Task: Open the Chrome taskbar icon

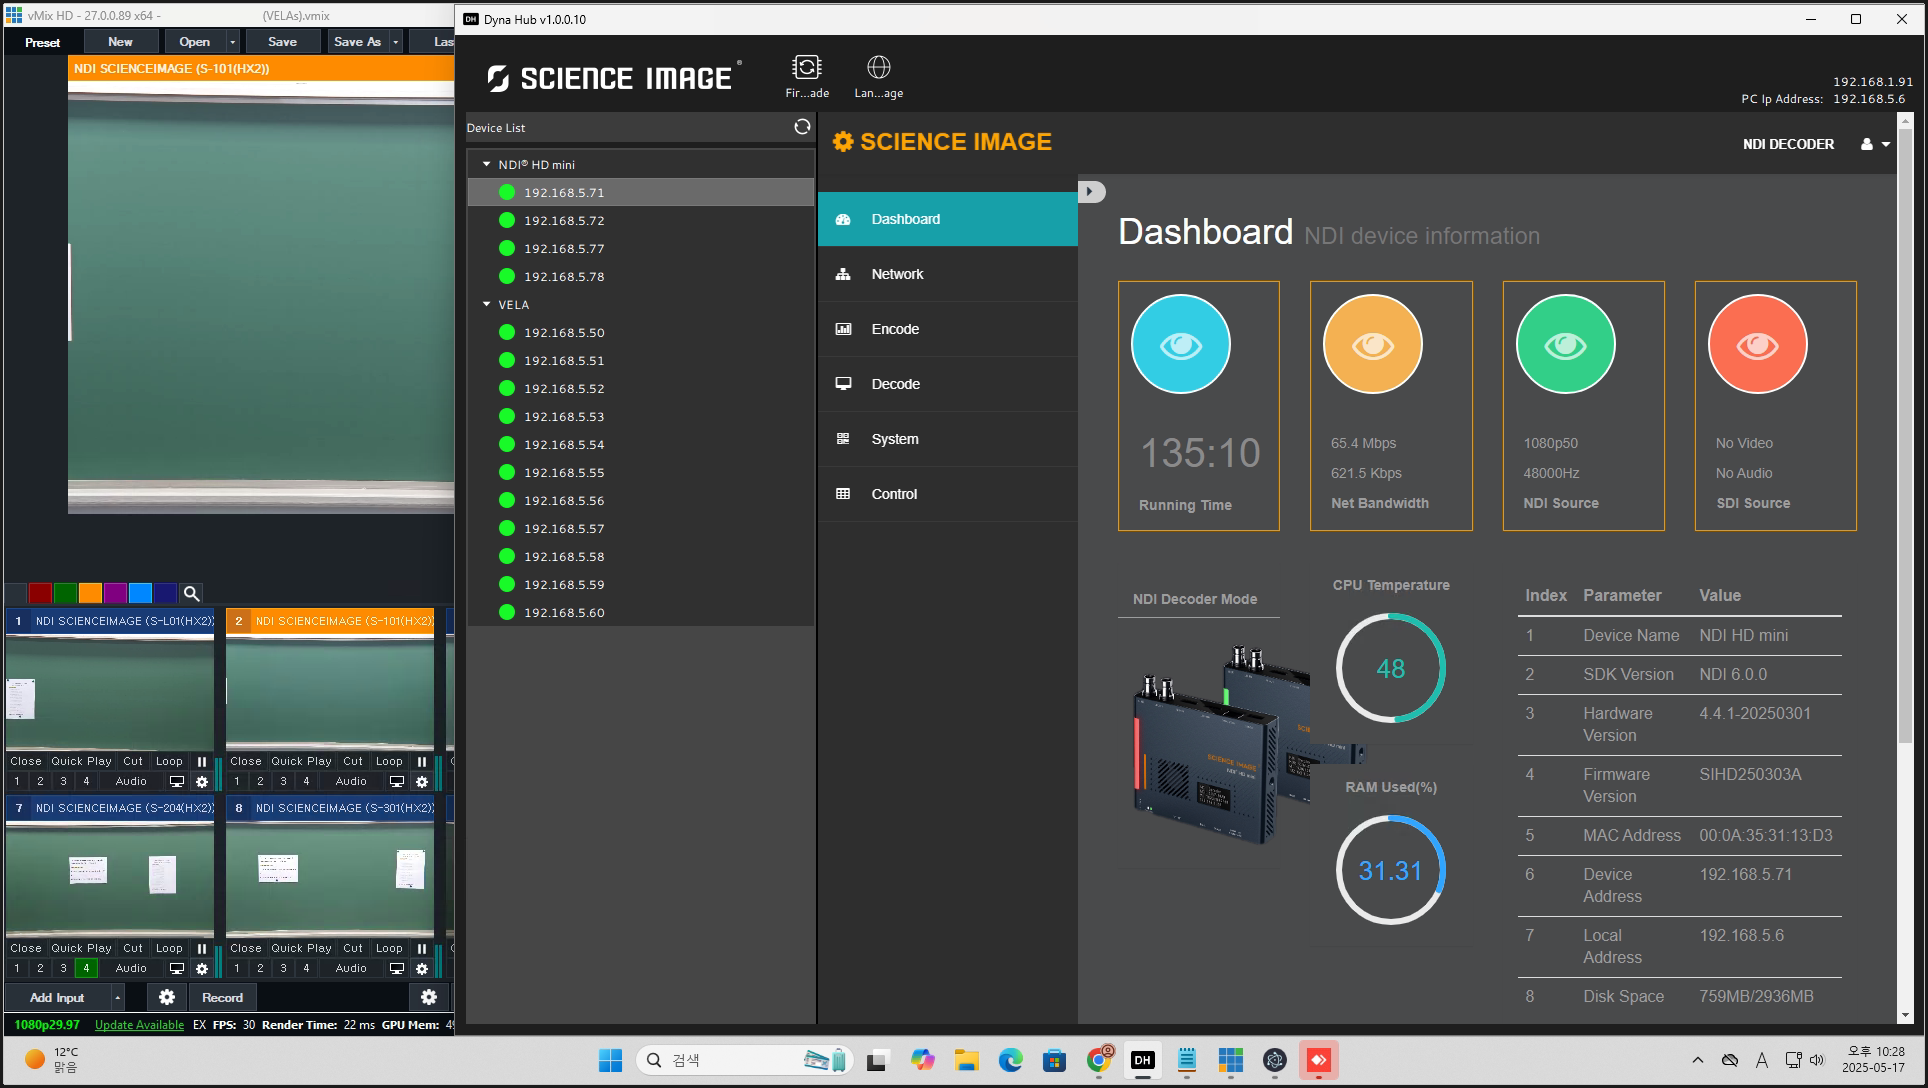Action: (1099, 1060)
